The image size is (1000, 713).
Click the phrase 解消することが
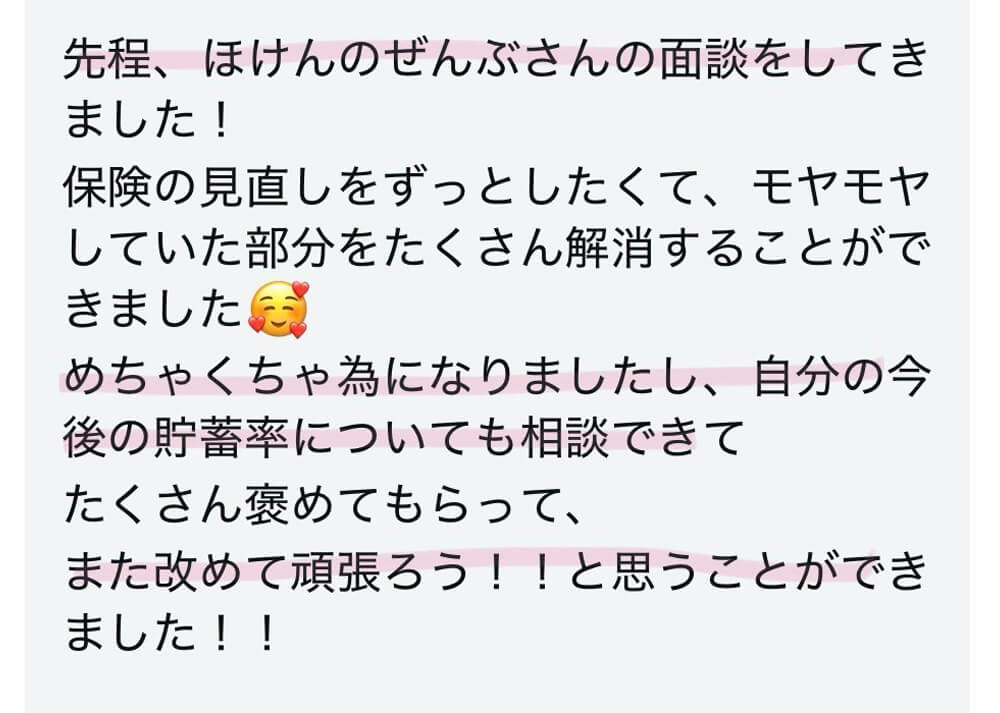tap(723, 249)
